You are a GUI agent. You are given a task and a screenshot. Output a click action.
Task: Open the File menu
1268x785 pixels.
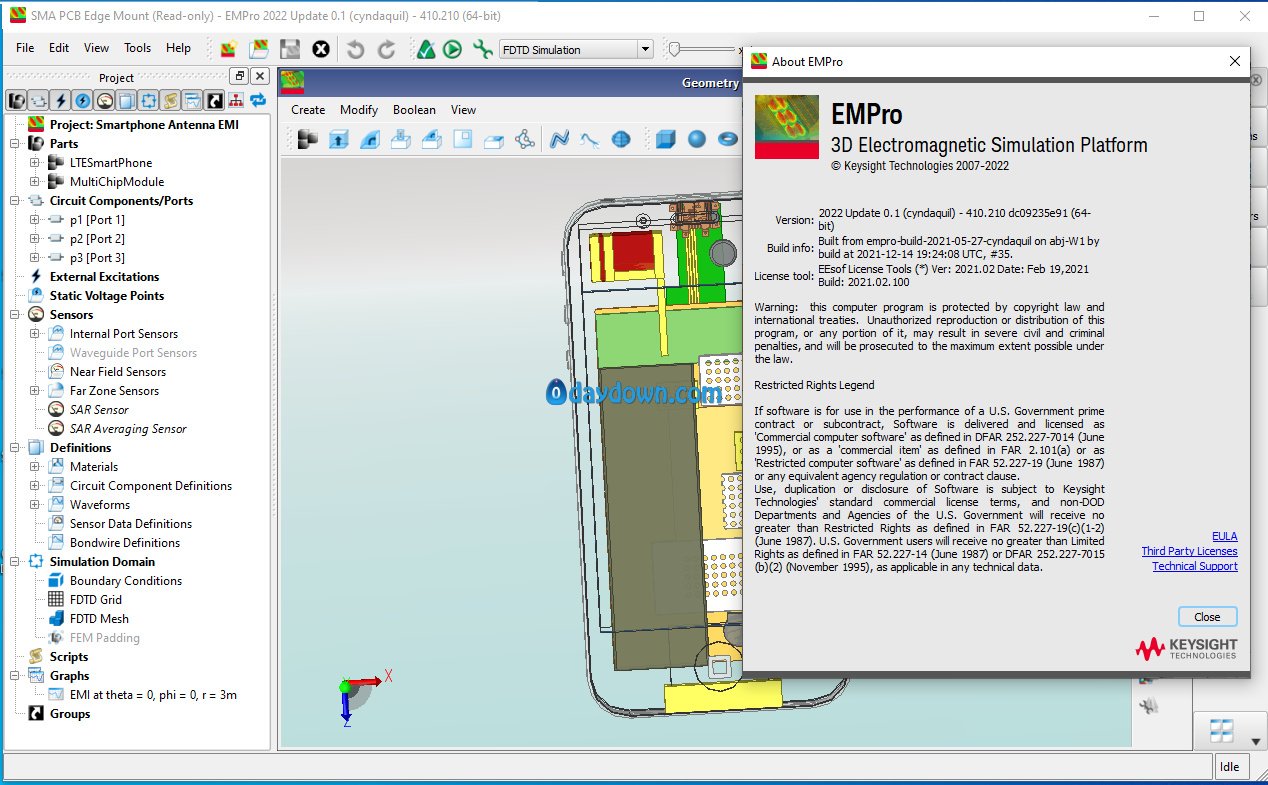(x=25, y=48)
